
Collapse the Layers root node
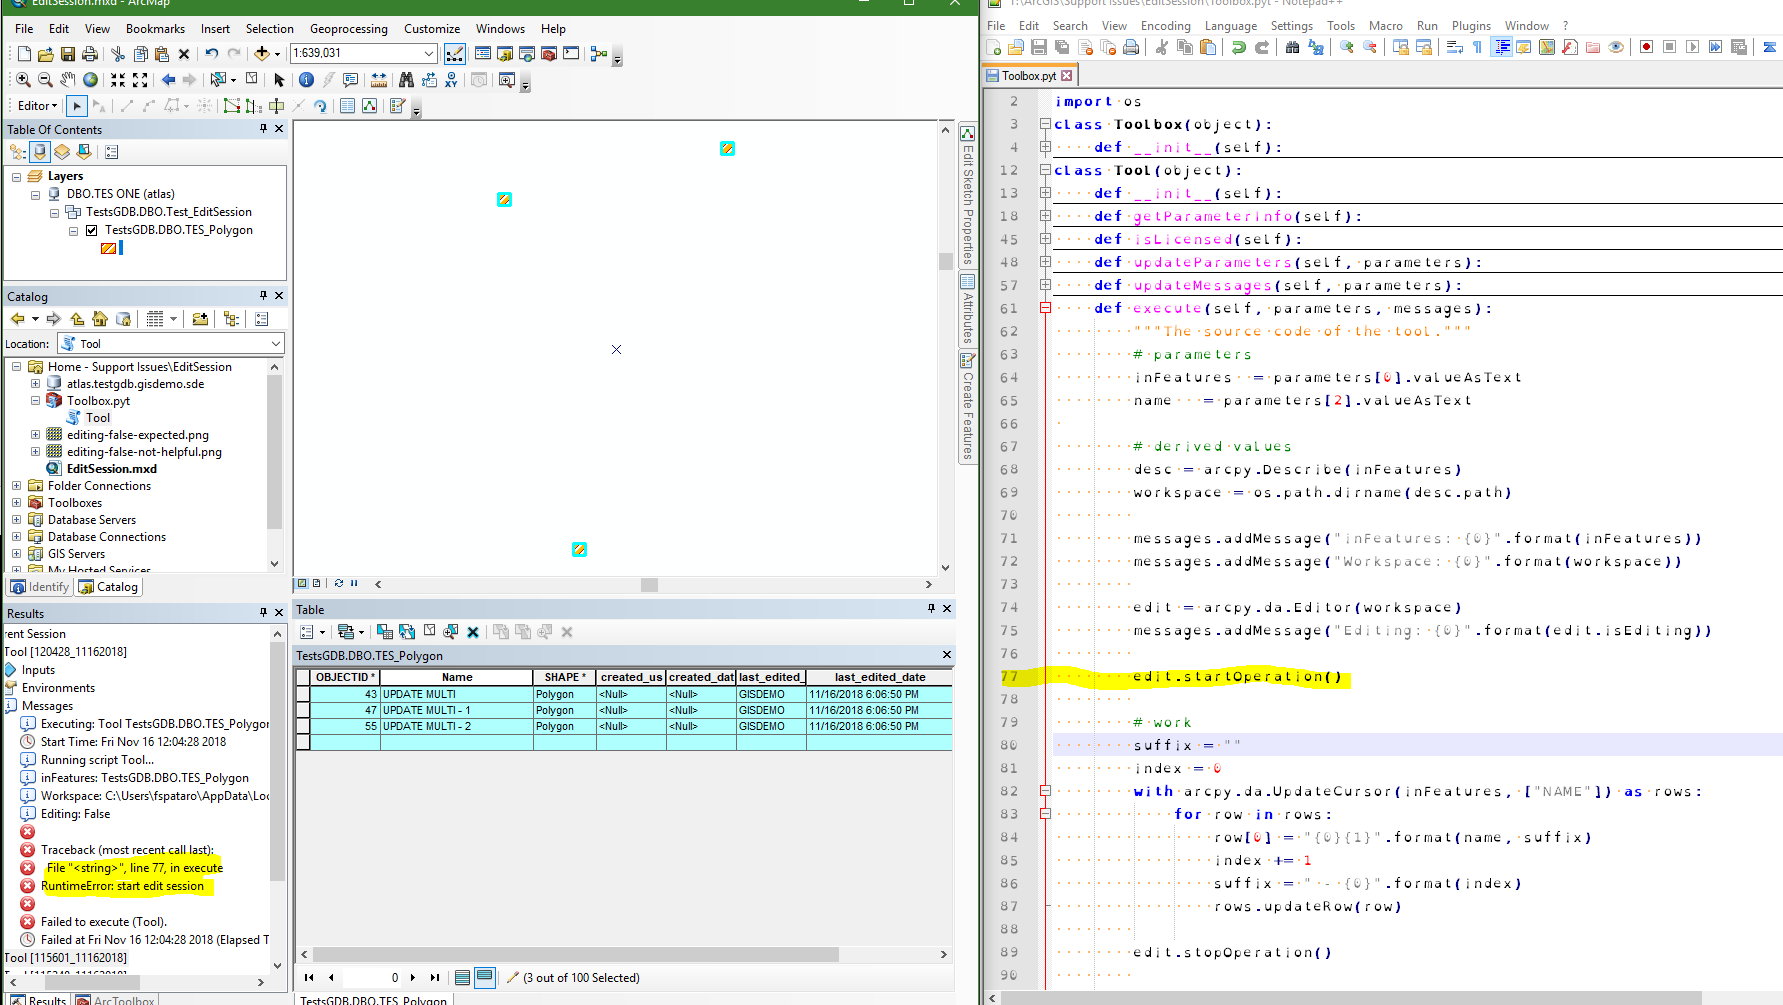point(16,177)
